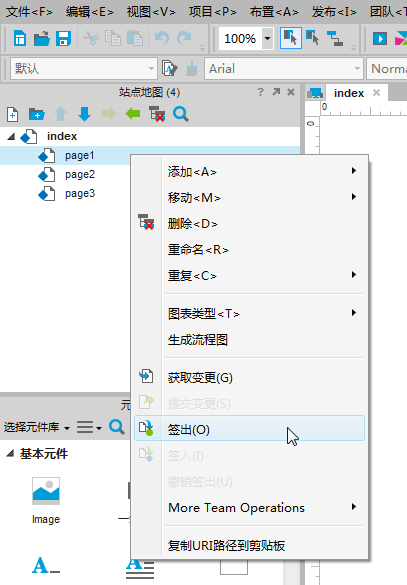
Task: Click the Paste clipboard icon
Action: coord(135,38)
